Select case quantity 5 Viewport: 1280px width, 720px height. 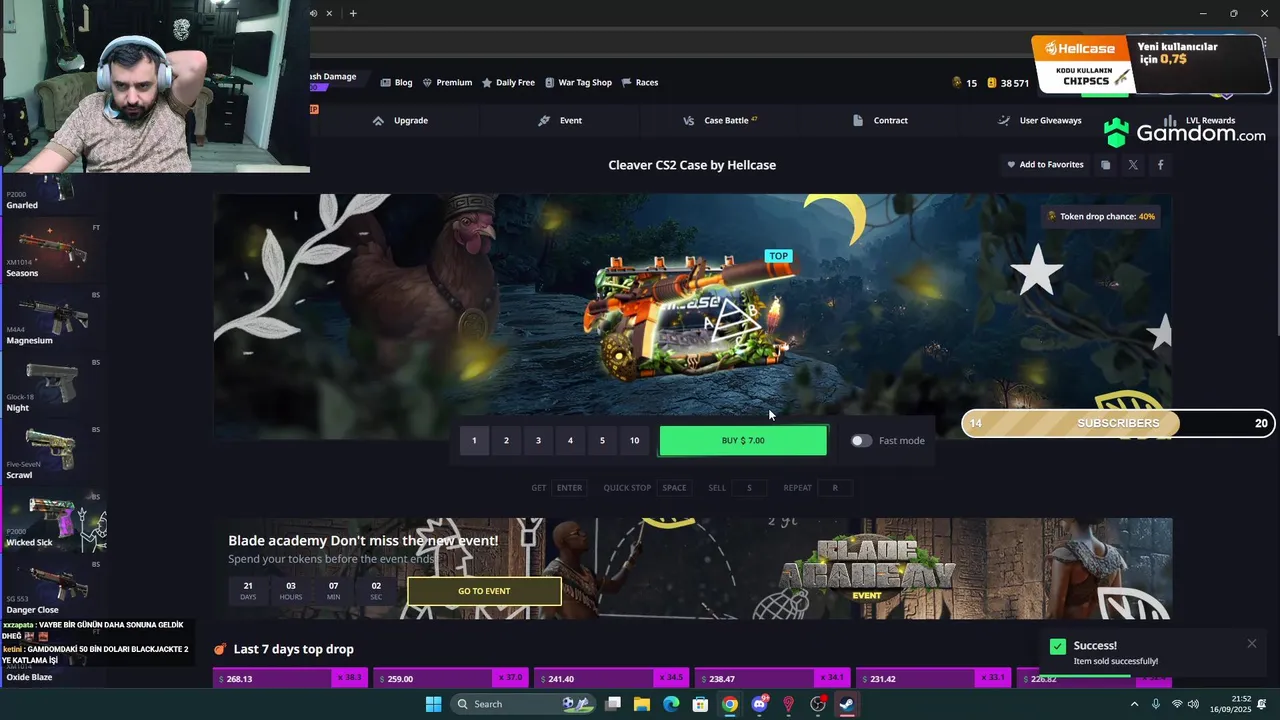(x=602, y=441)
